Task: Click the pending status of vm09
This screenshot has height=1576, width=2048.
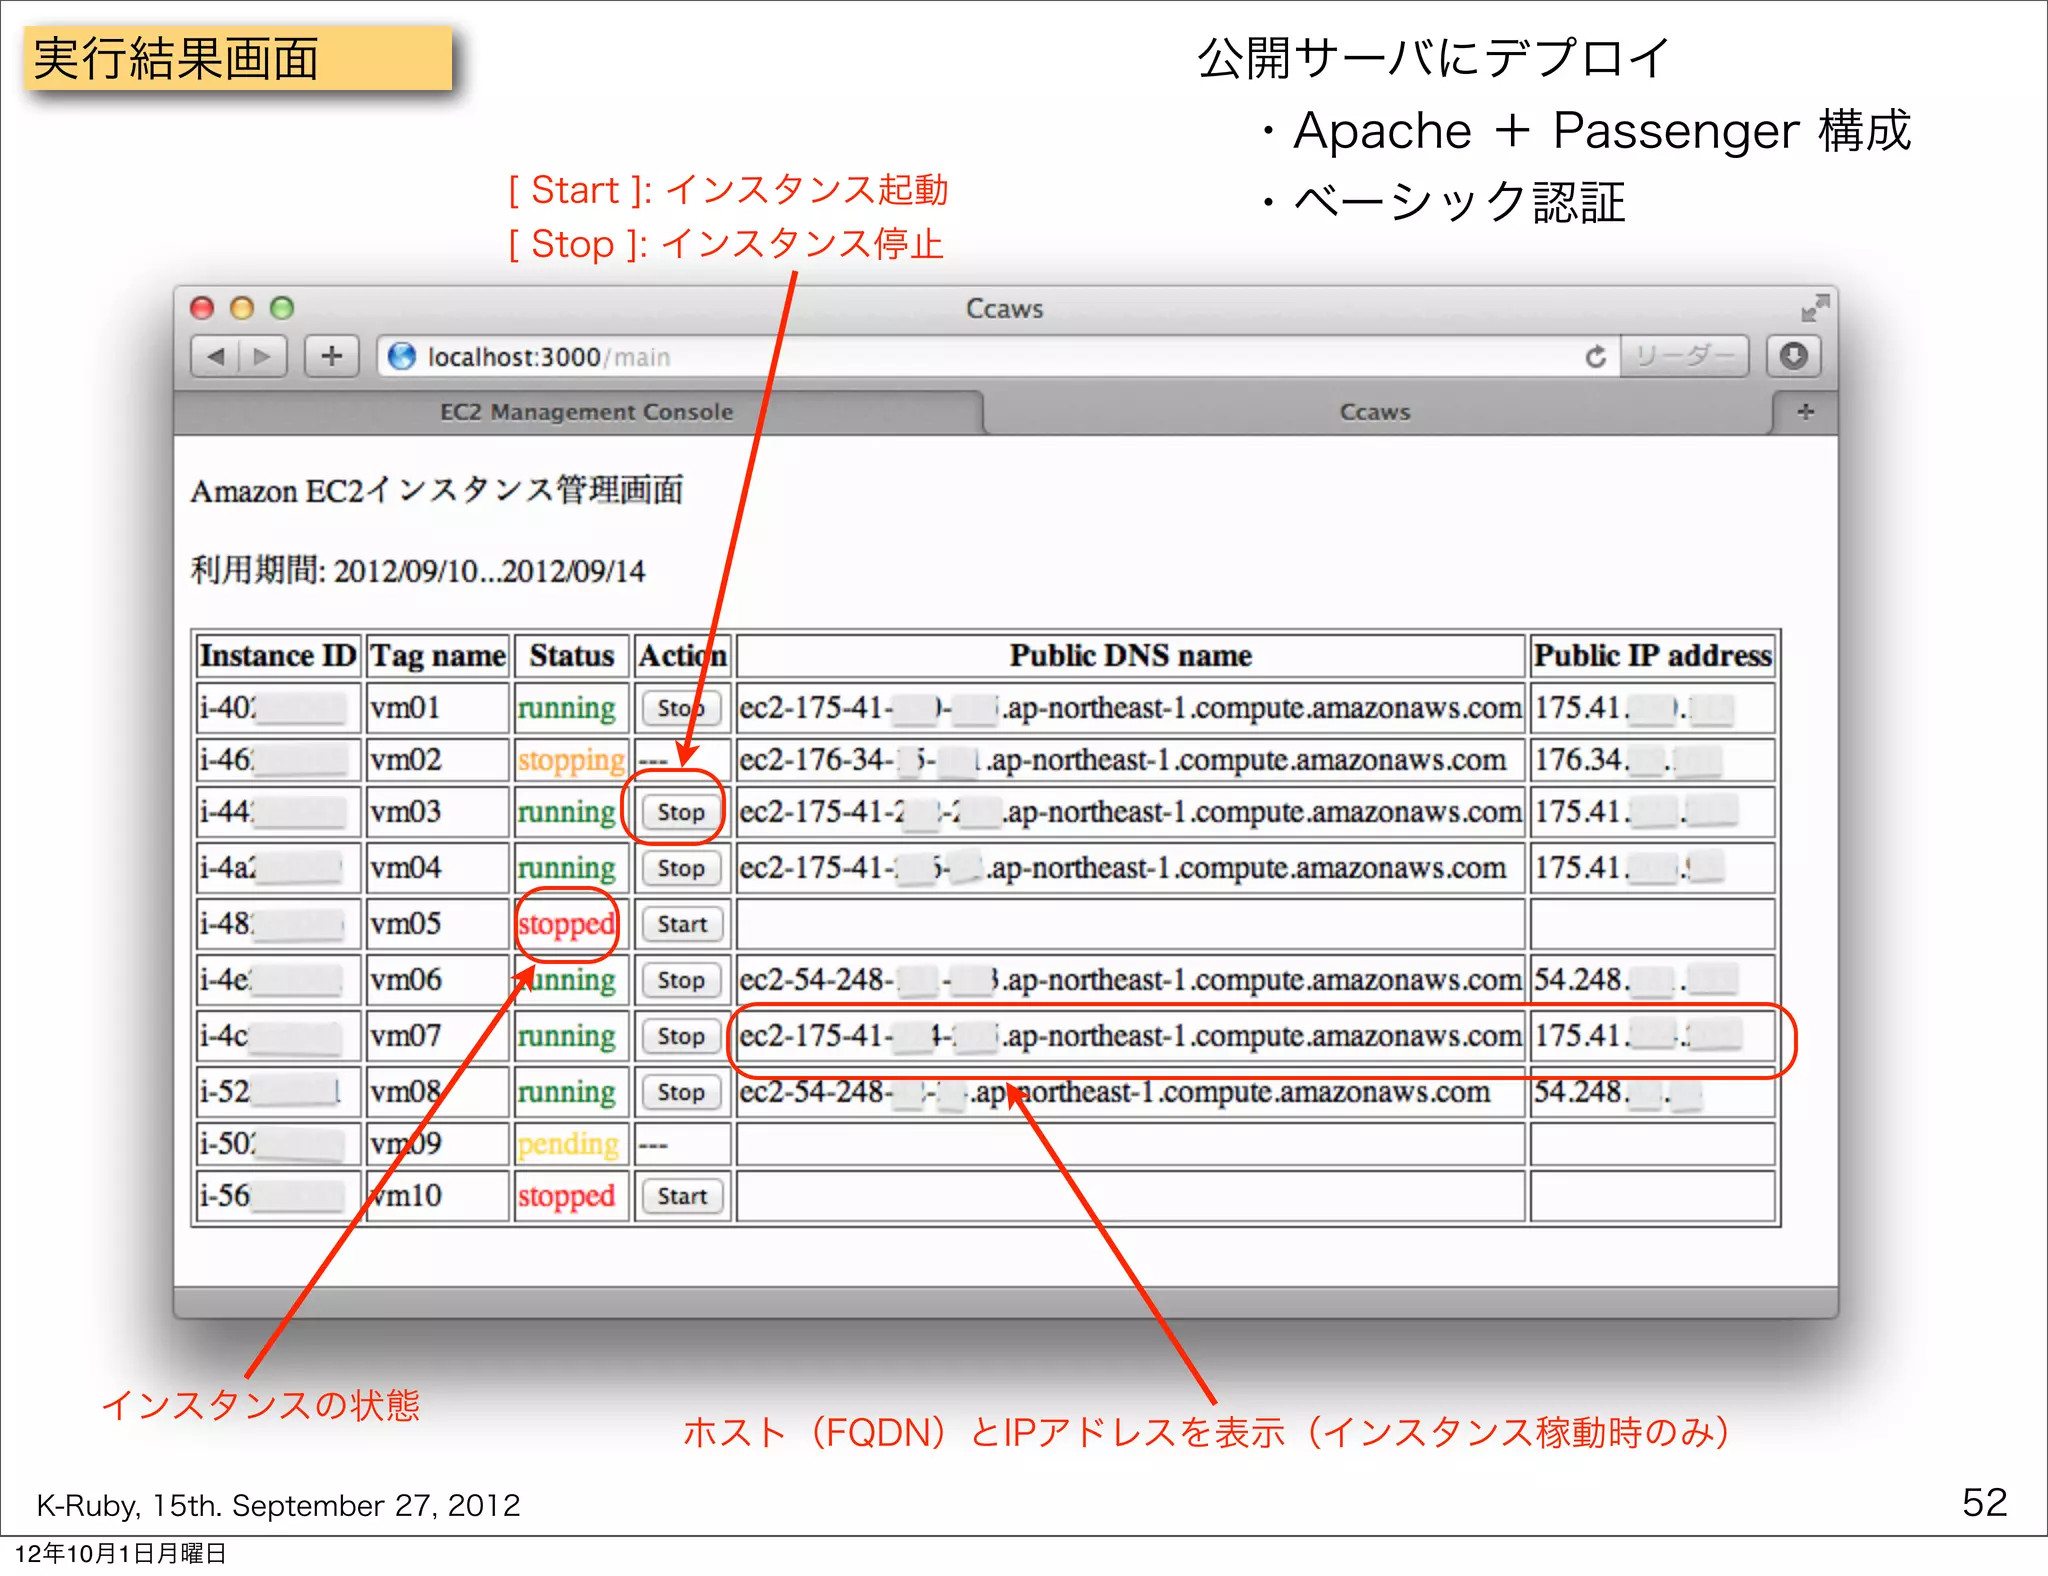Action: [x=568, y=1144]
